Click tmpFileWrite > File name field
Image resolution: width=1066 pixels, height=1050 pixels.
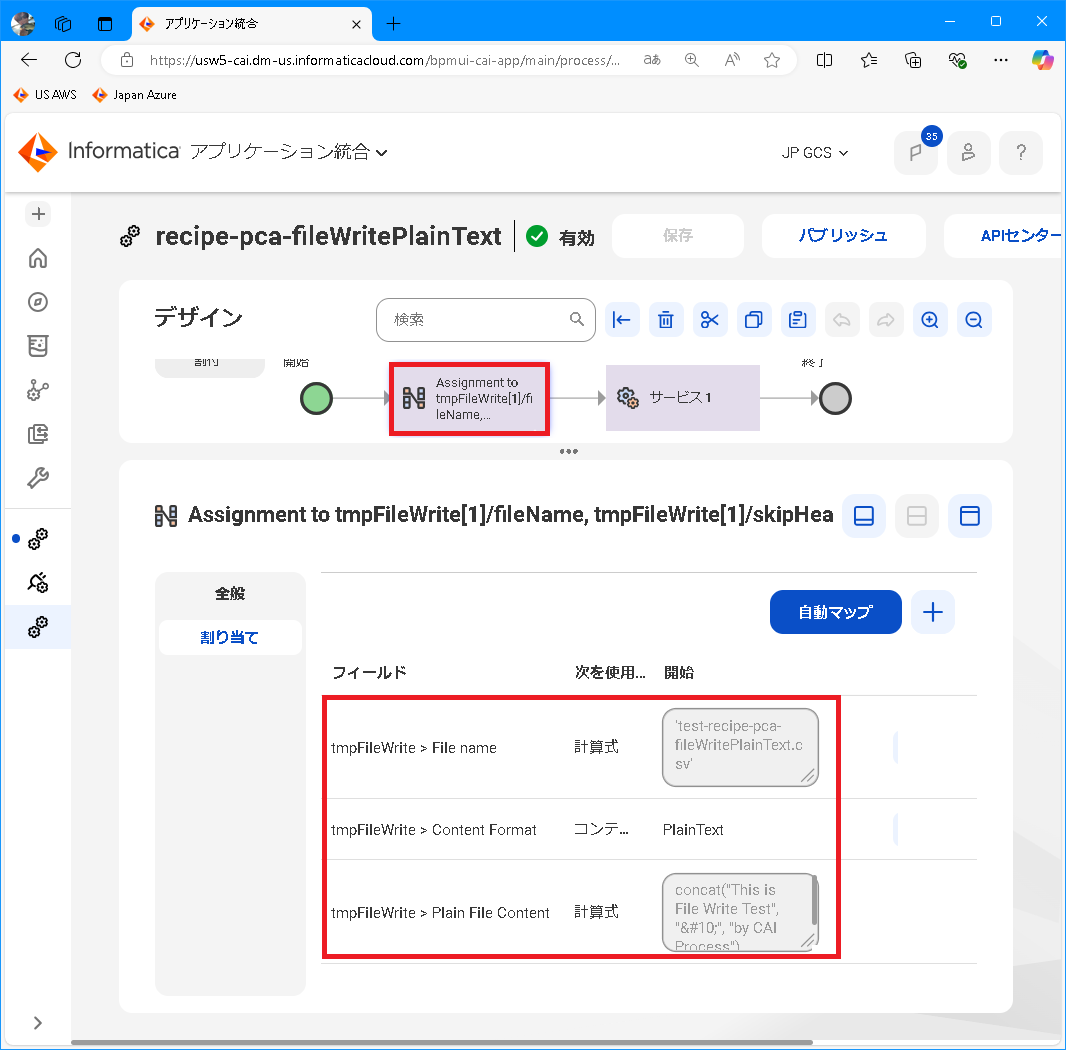point(413,748)
